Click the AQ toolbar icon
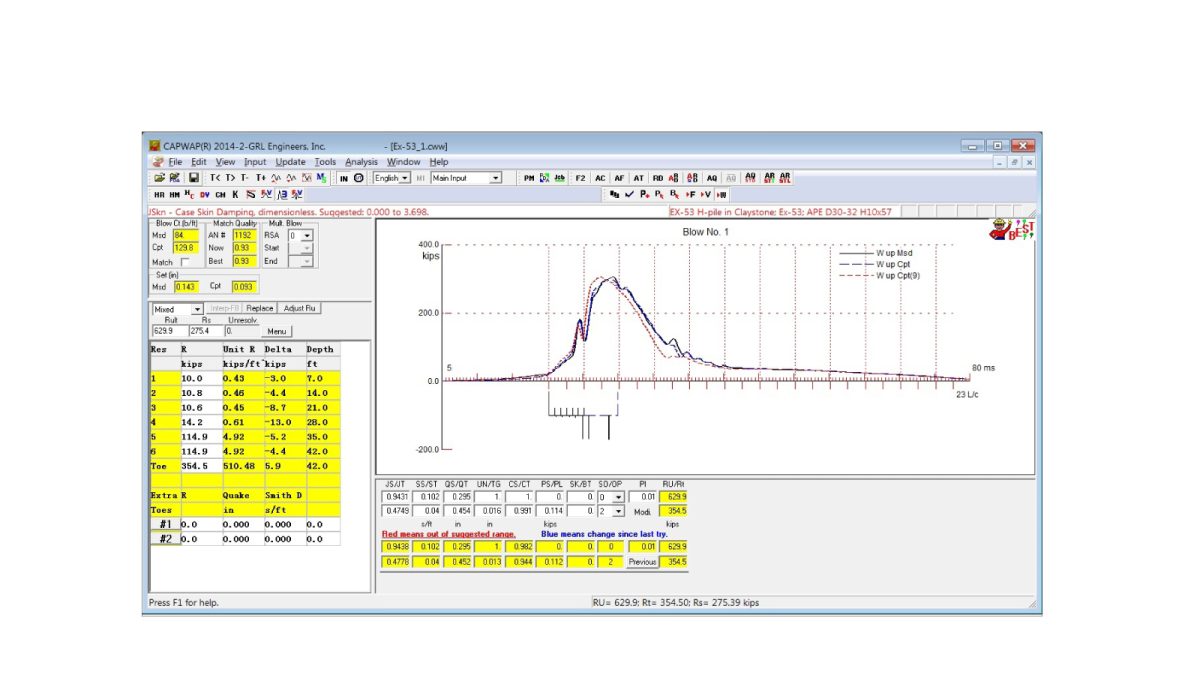This screenshot has width=1200, height=675. (712, 178)
